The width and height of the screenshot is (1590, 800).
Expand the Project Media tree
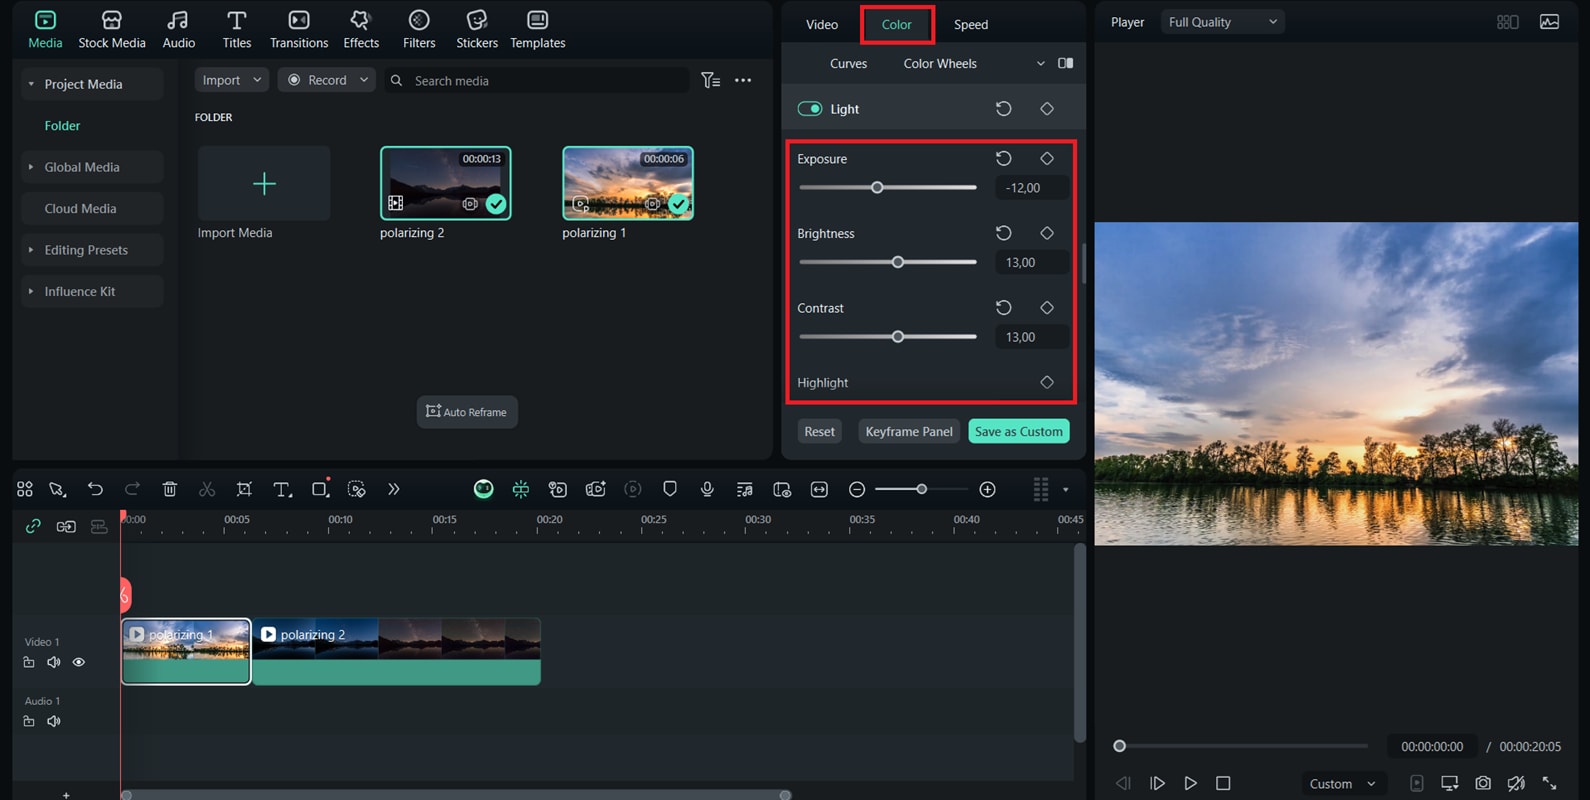pyautogui.click(x=31, y=84)
